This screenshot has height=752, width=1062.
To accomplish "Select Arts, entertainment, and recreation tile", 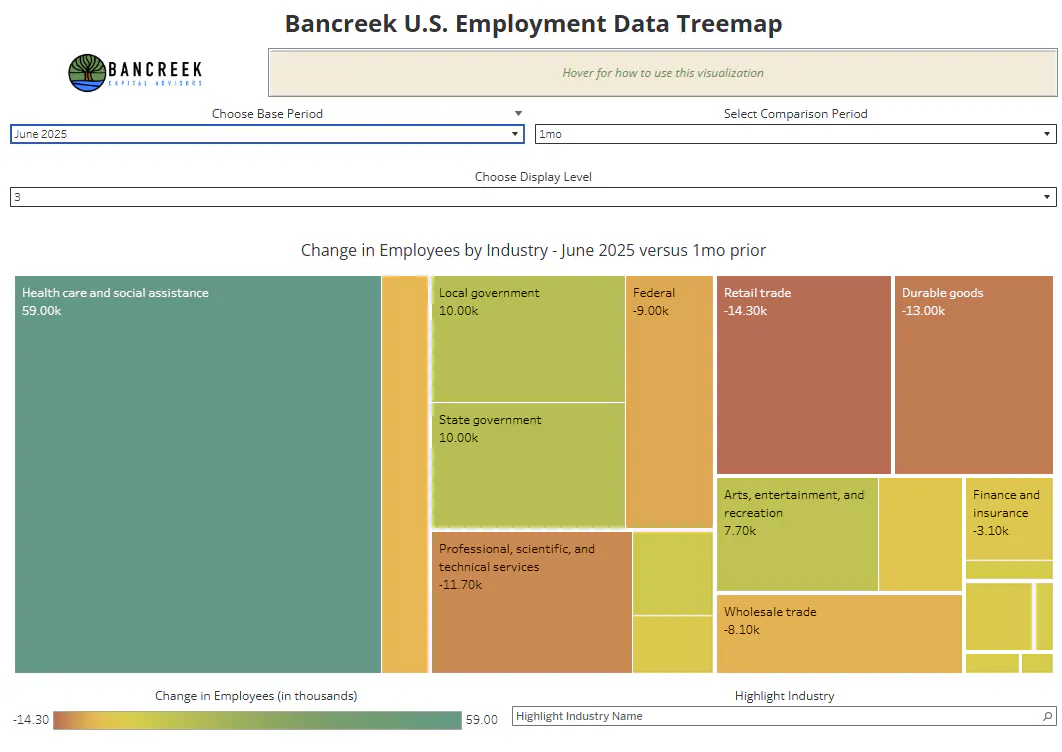I will pos(797,535).
